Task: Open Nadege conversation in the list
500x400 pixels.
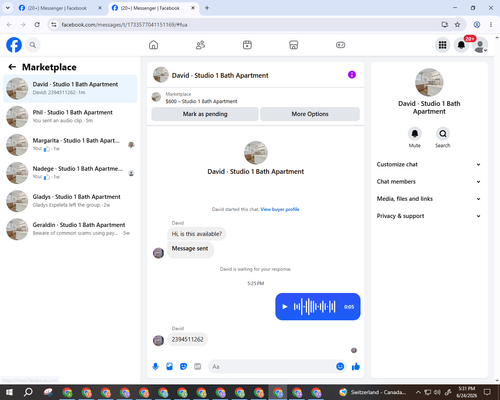Action: pos(70,173)
